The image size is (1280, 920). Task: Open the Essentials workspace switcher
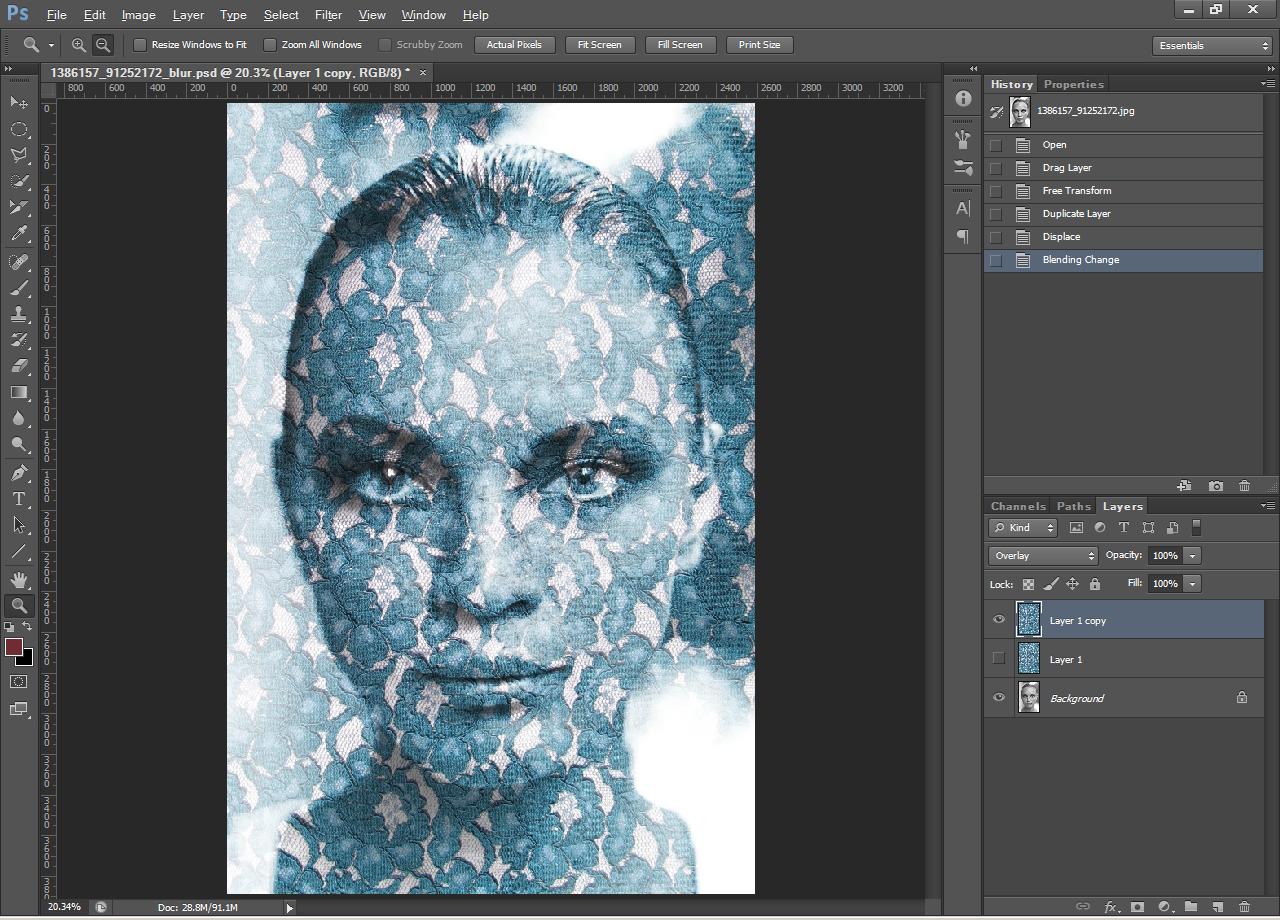[x=1211, y=45]
